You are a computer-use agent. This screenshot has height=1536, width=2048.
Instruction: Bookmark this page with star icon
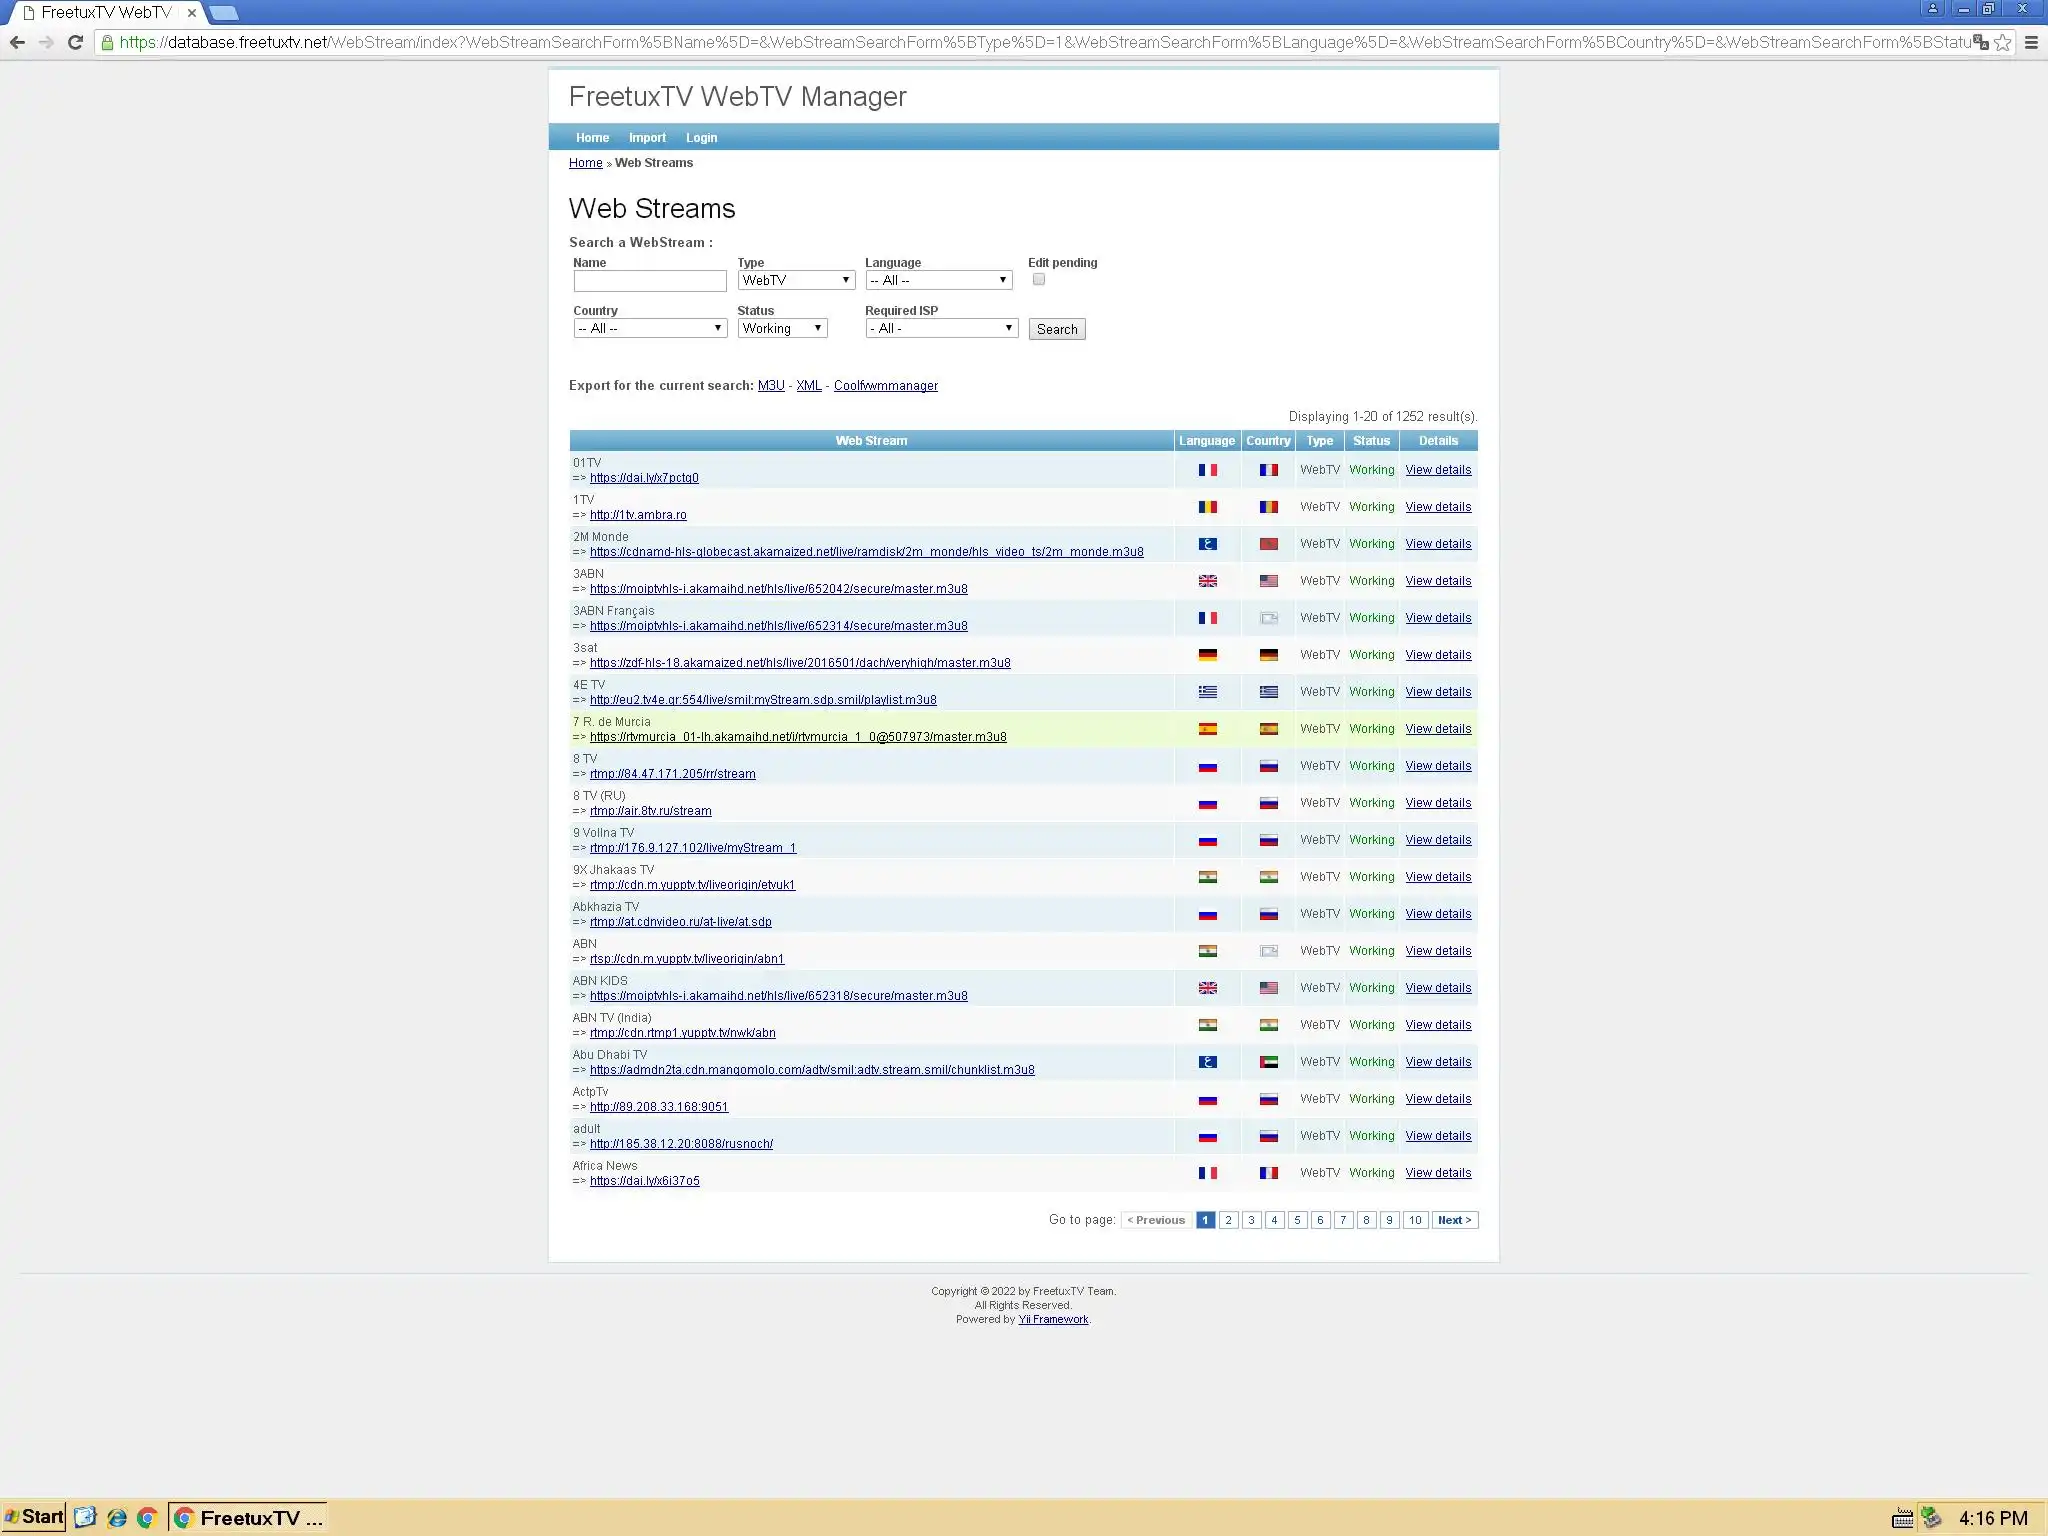pyautogui.click(x=2002, y=42)
